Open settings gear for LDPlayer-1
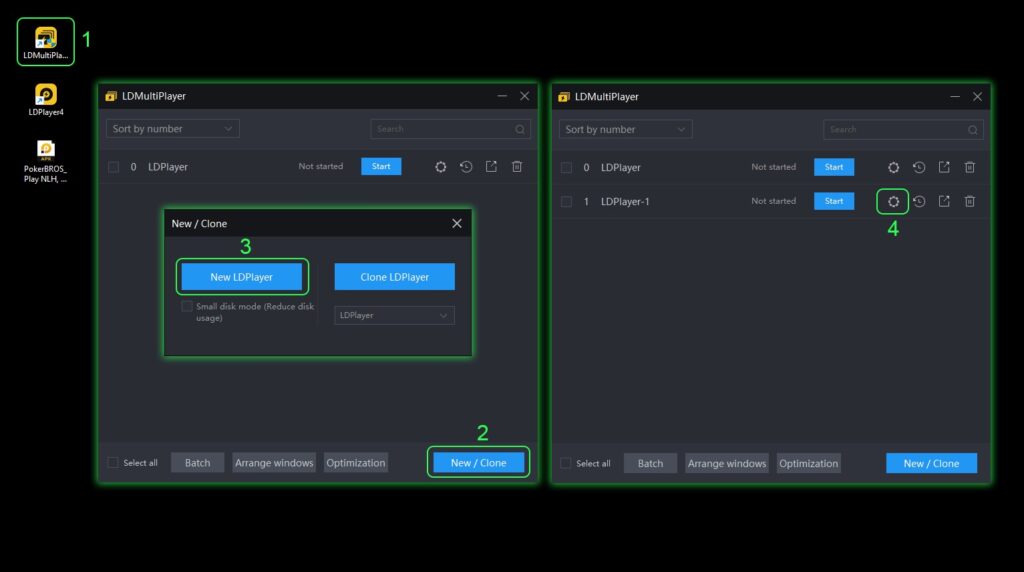The image size is (1024, 572). click(x=893, y=201)
